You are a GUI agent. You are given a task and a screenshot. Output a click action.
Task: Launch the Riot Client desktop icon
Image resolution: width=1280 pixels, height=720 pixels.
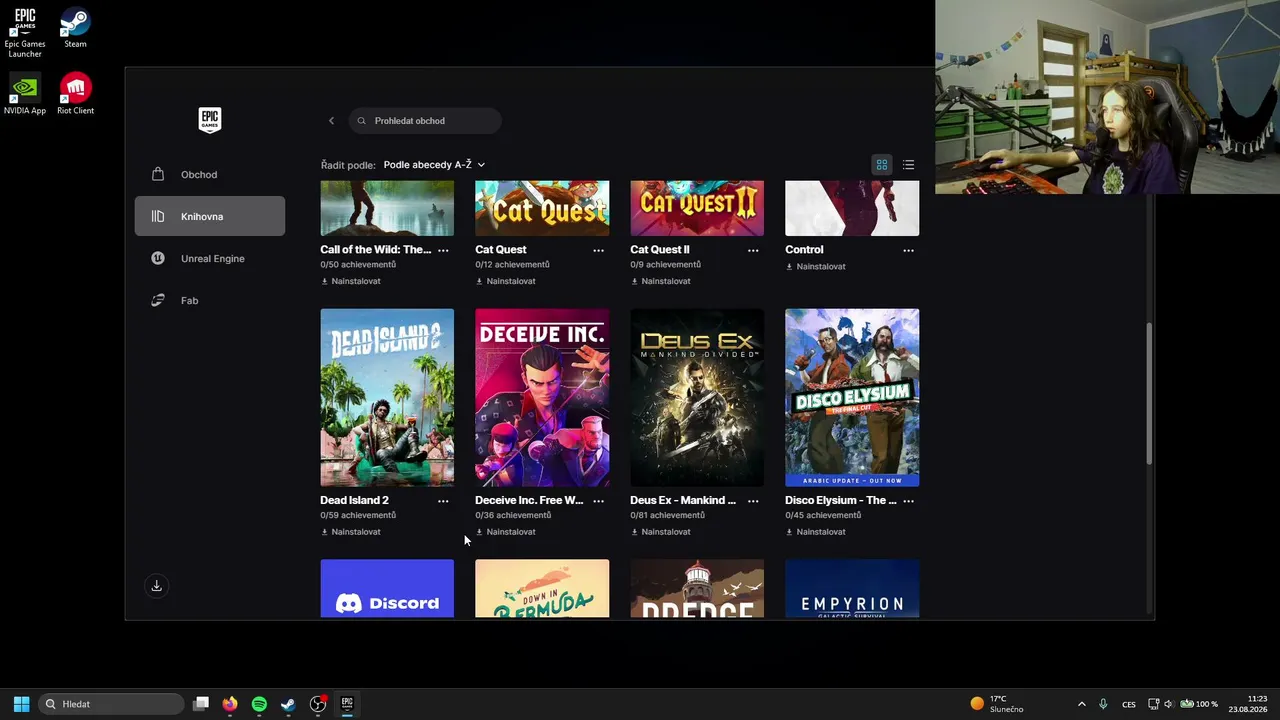(75, 94)
